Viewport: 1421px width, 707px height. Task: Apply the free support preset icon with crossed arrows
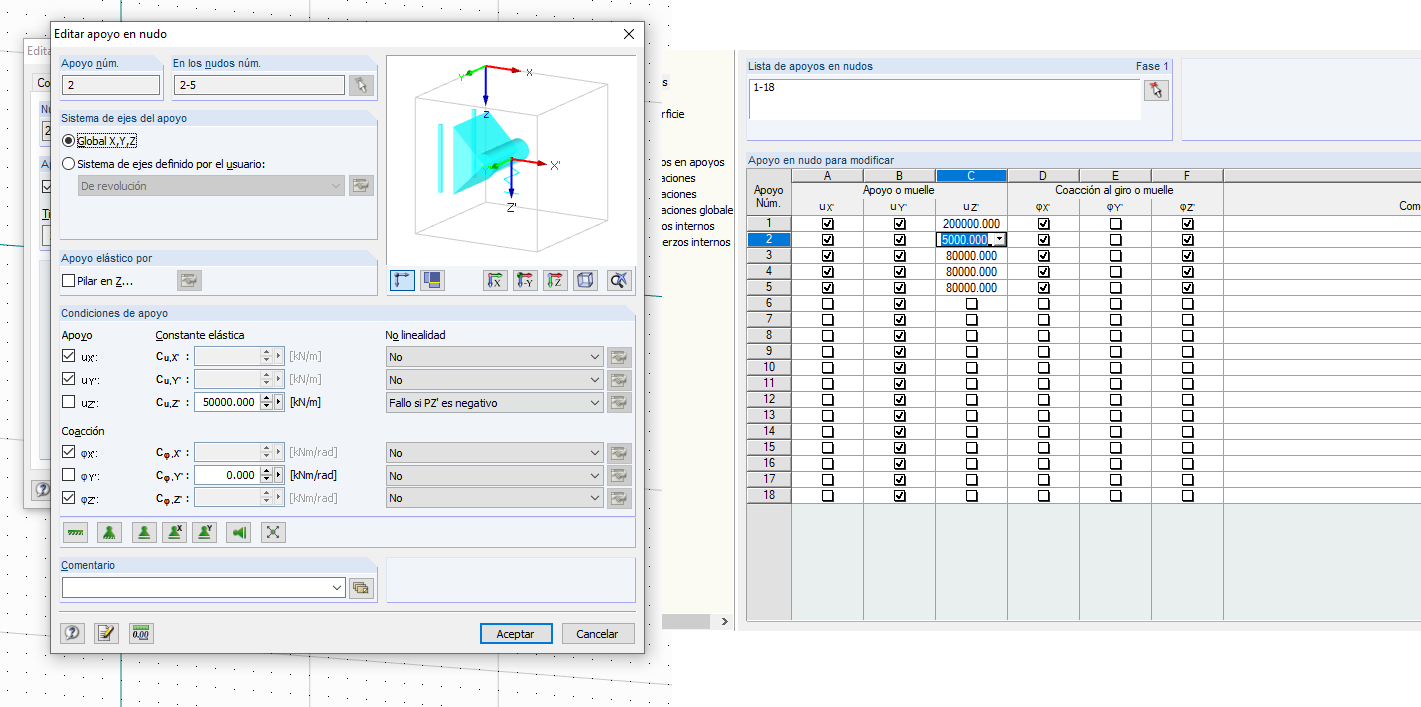273,532
